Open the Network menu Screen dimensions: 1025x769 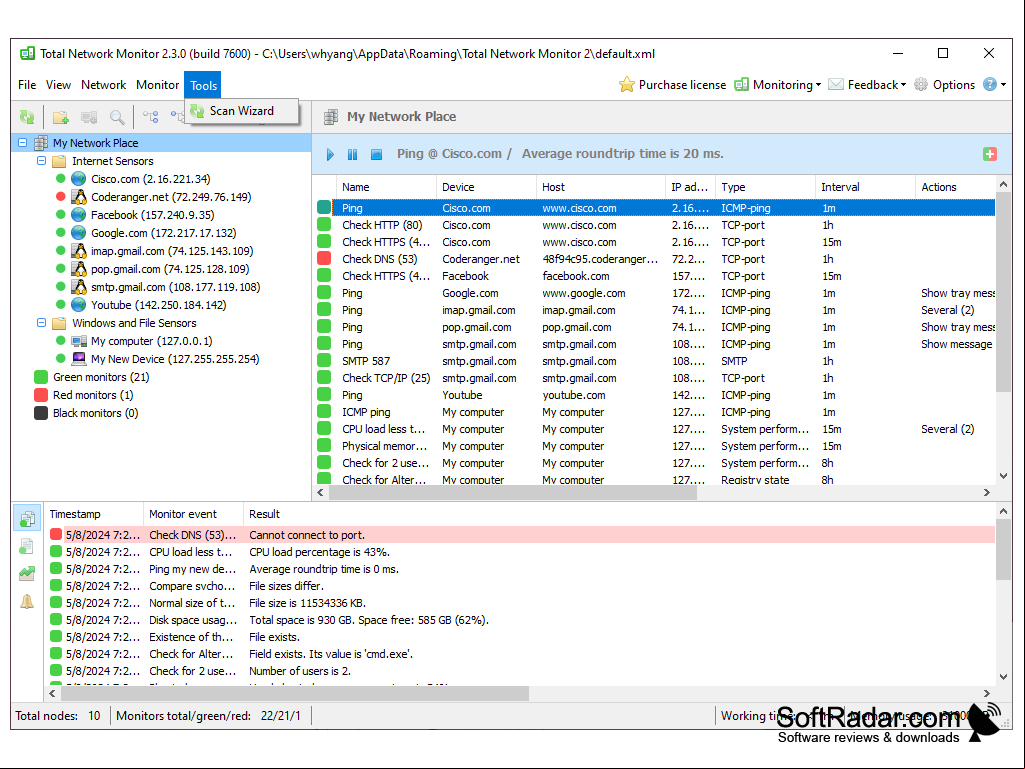103,85
